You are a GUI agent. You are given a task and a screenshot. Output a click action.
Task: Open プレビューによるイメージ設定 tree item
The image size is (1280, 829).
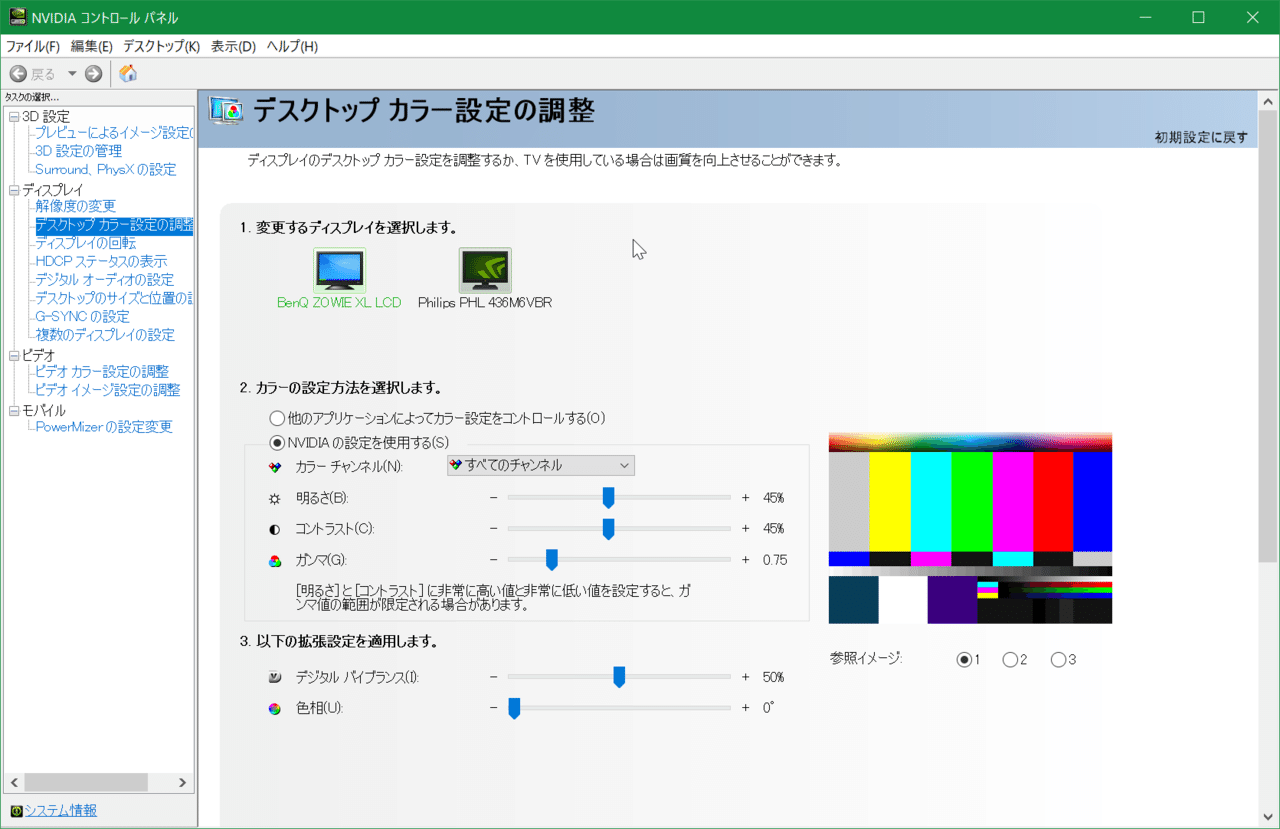click(x=114, y=133)
